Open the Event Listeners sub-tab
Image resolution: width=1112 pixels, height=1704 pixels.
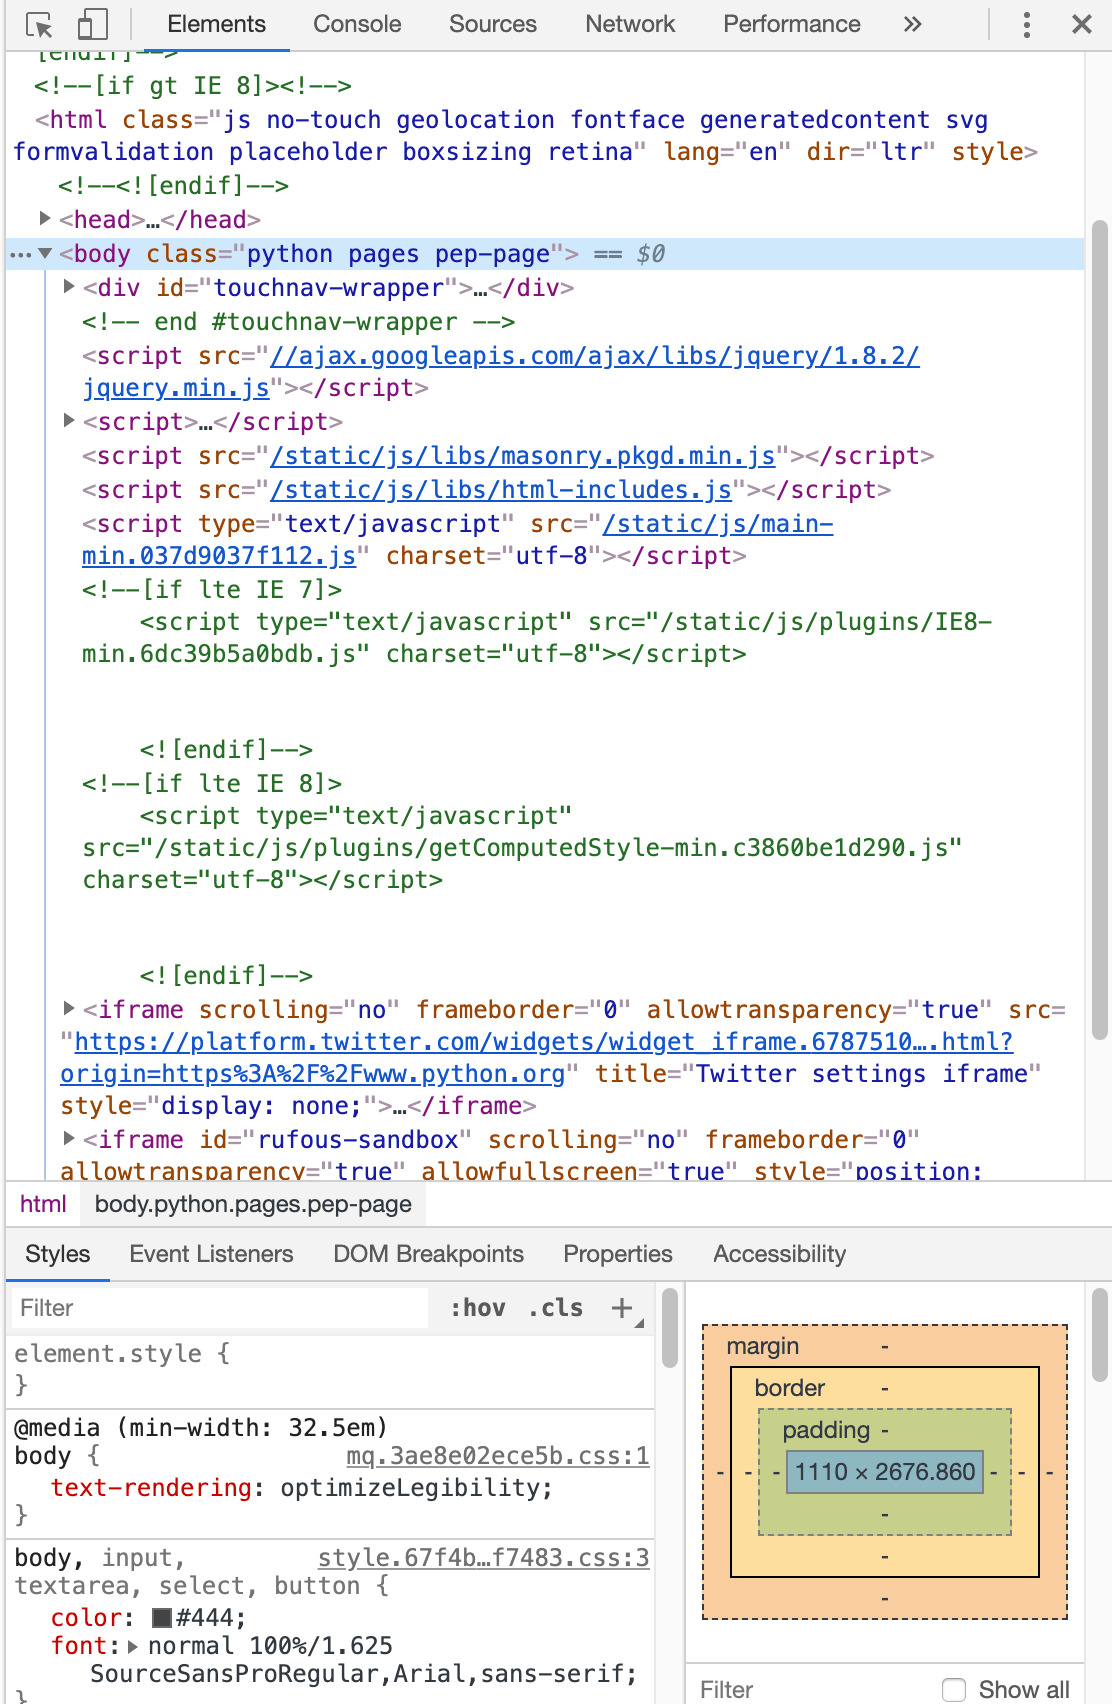[x=211, y=1254]
